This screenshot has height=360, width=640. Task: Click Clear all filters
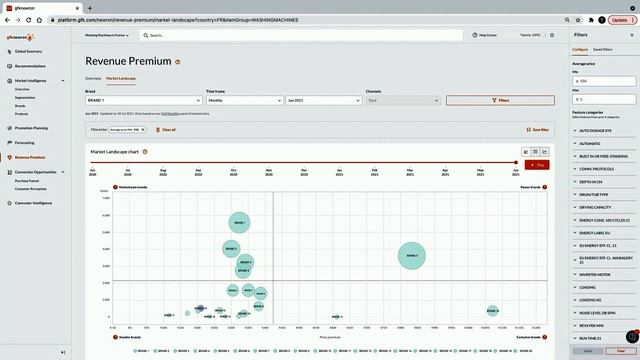click(166, 130)
